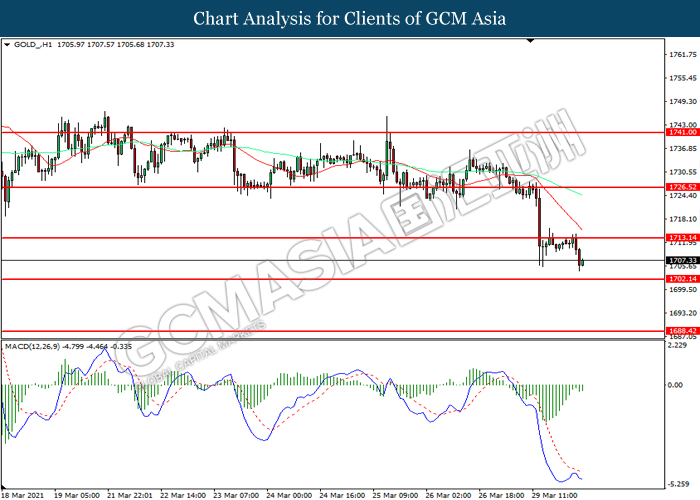This screenshot has width=700, height=500.
Task: Click the 19 Mar 05:00 time label
Action: [x=77, y=496]
